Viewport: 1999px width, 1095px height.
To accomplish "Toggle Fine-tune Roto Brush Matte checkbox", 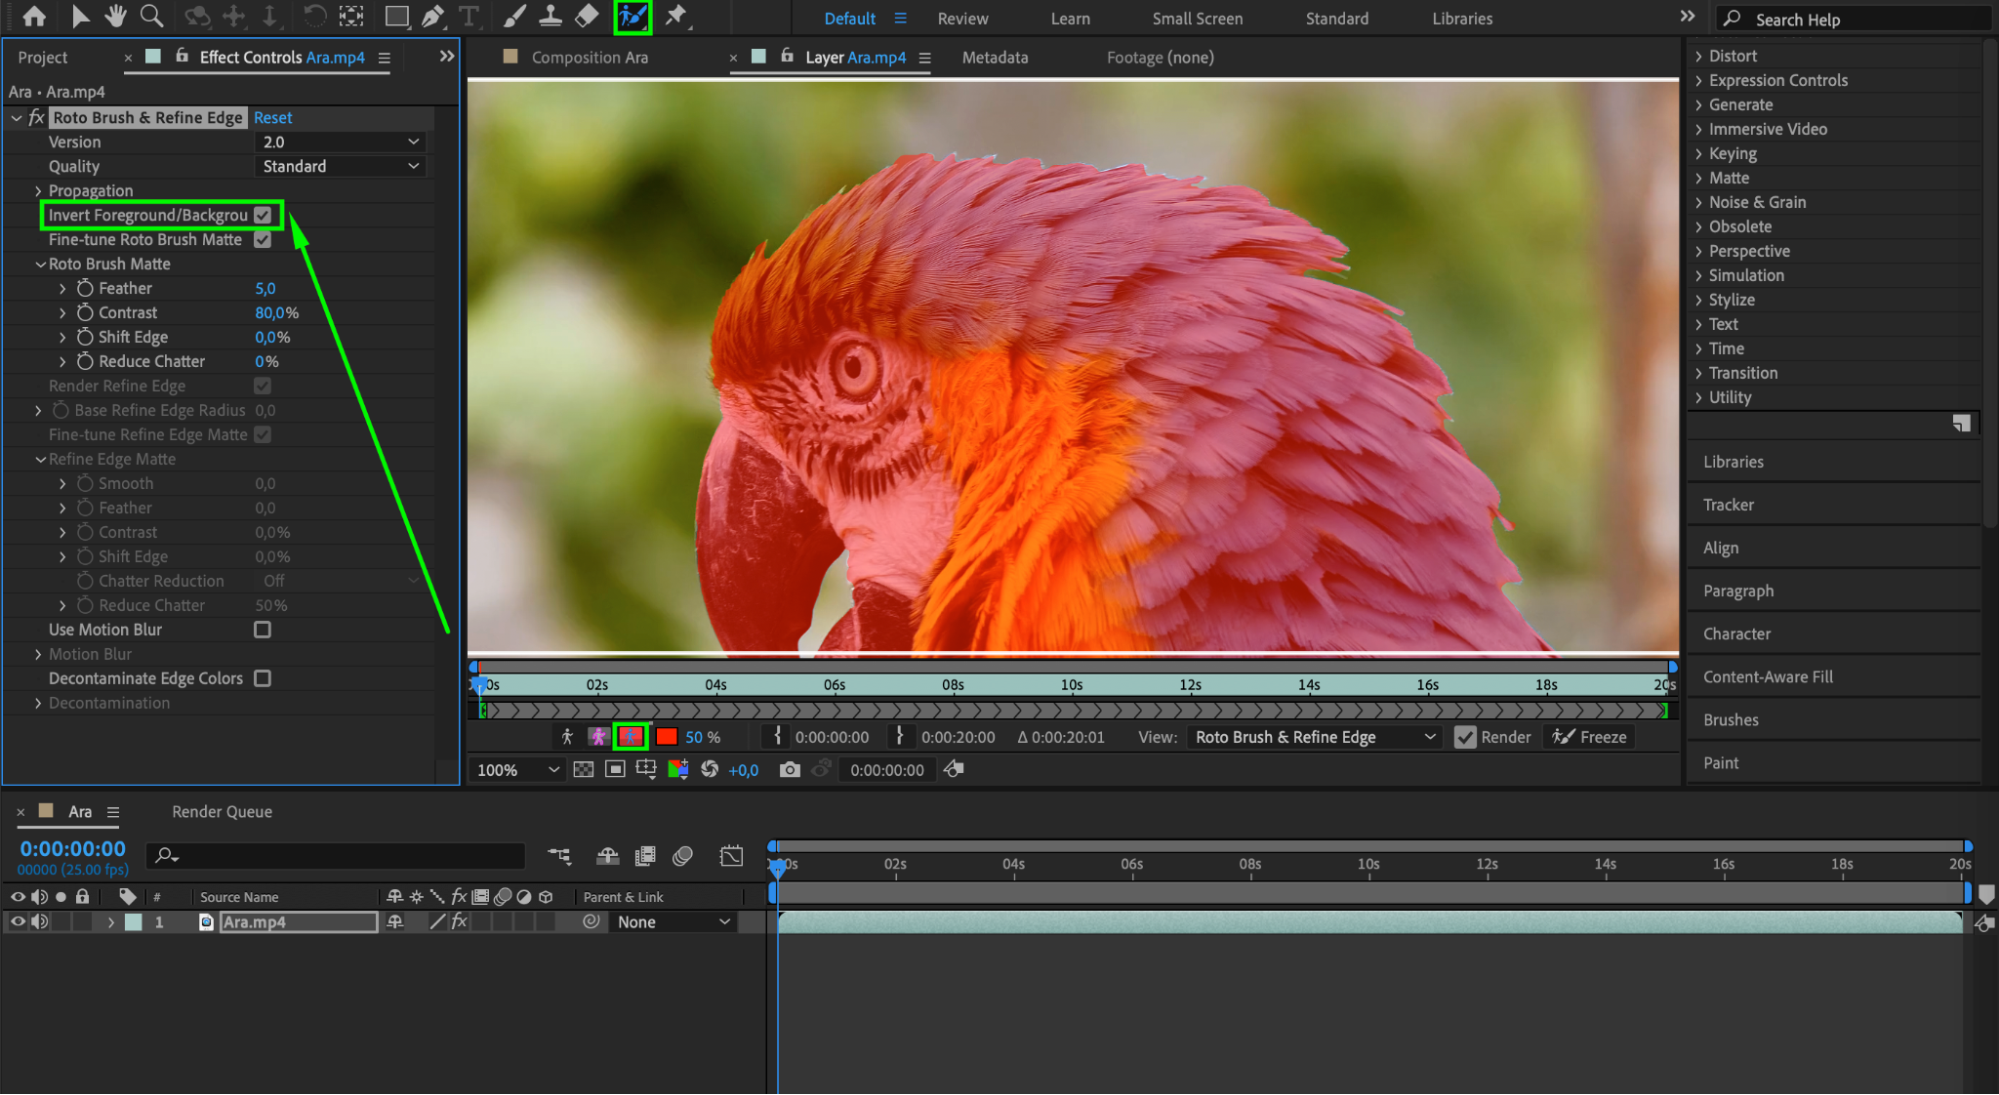I will (268, 240).
